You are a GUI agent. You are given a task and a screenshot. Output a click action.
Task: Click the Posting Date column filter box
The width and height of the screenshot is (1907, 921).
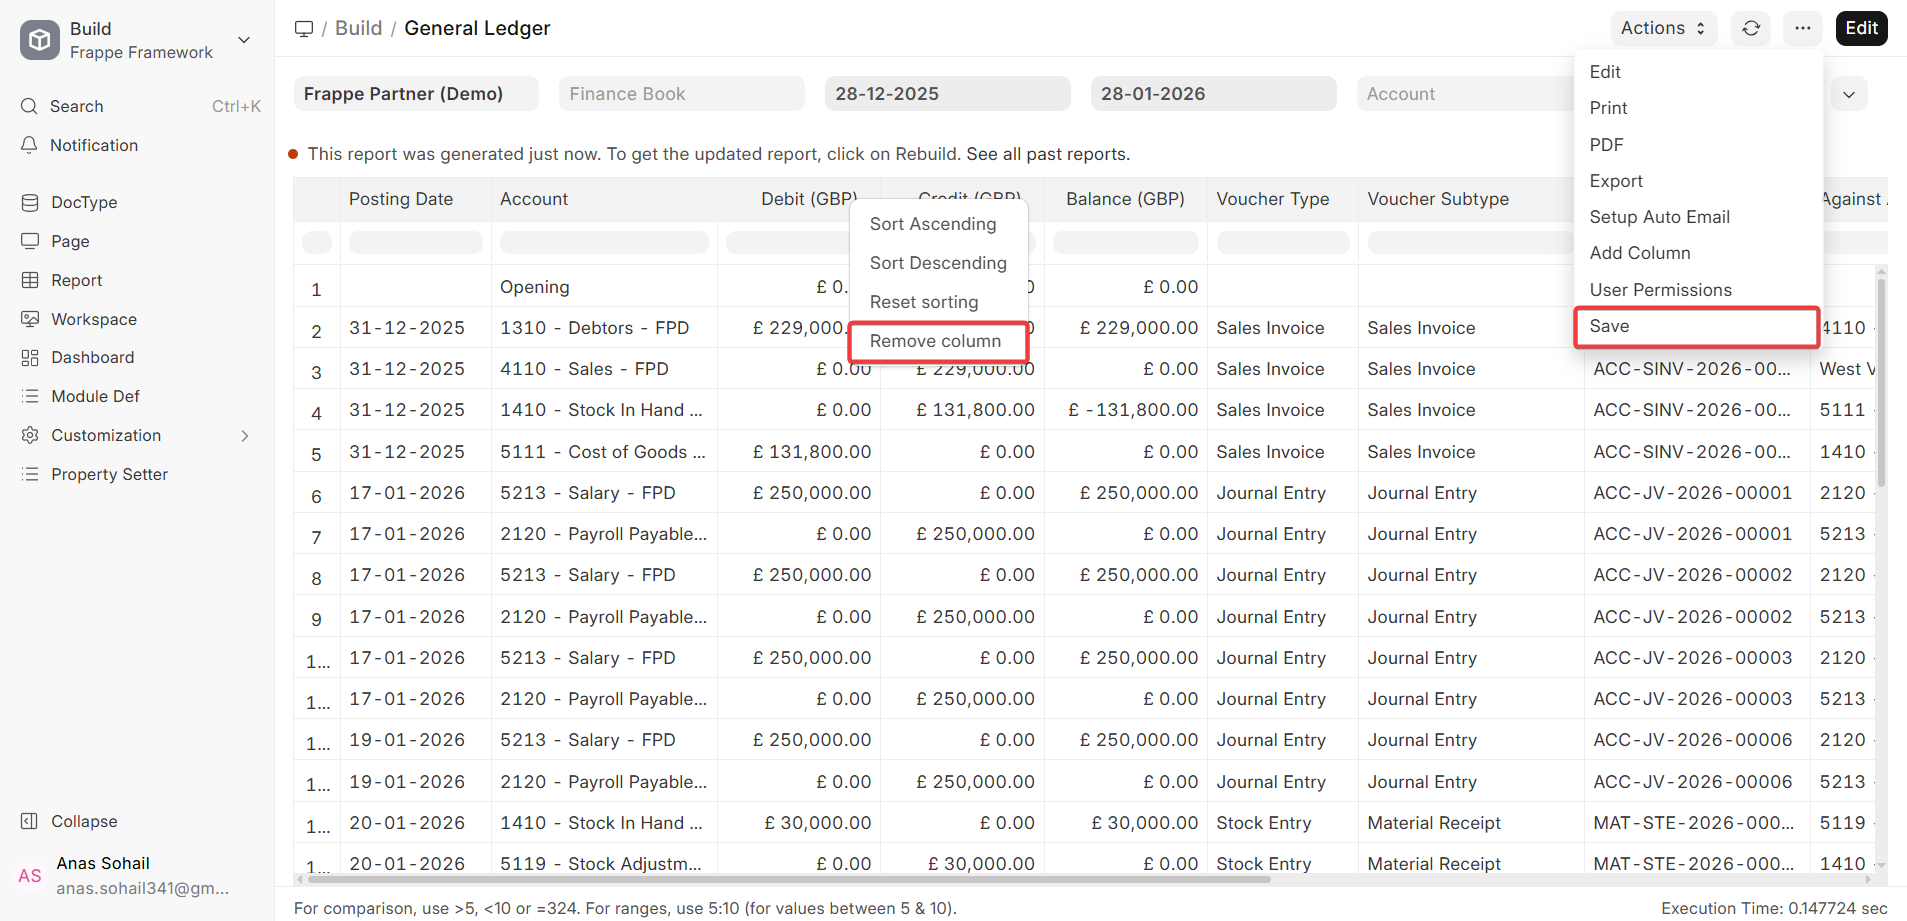tap(416, 242)
